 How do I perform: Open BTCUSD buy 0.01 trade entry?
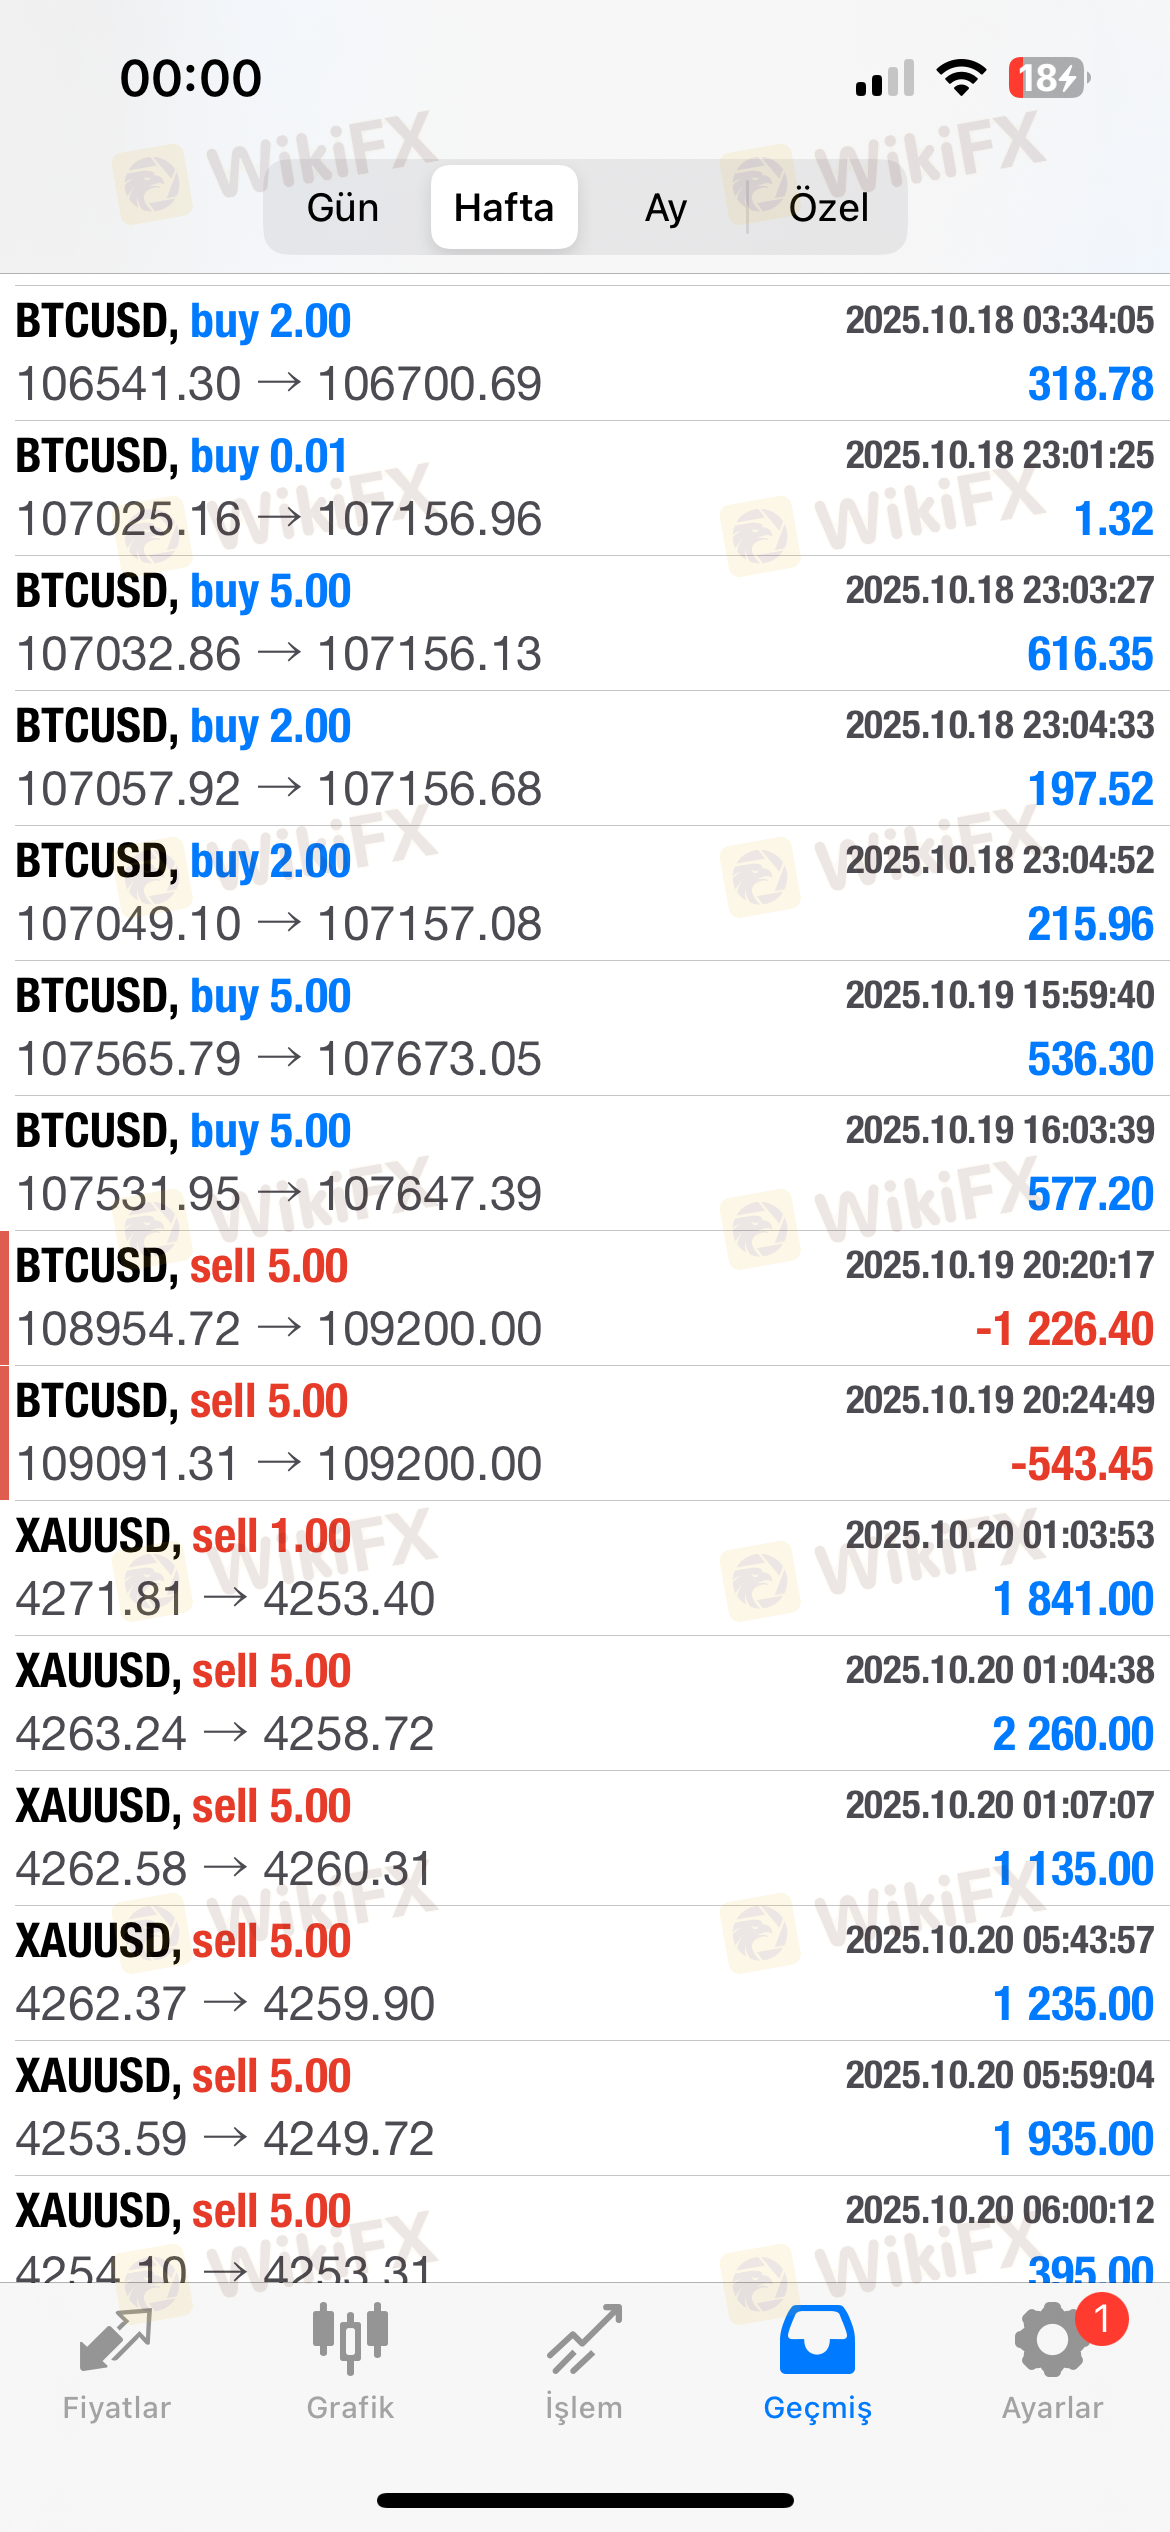[585, 488]
